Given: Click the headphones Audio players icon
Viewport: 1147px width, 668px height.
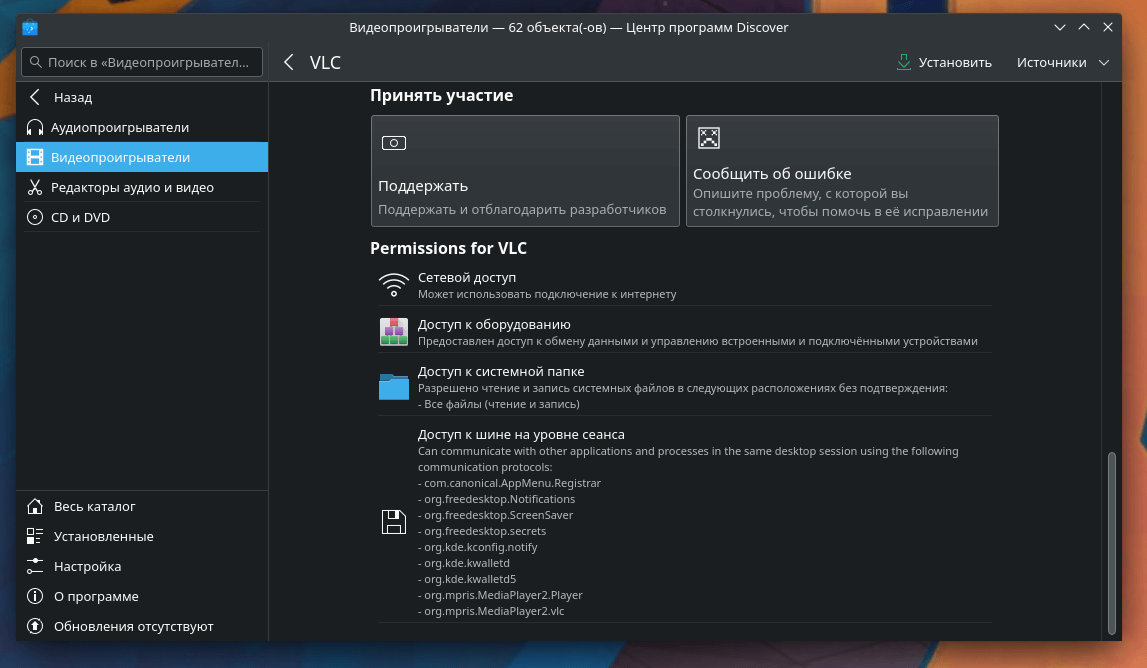Looking at the screenshot, I should (x=35, y=128).
